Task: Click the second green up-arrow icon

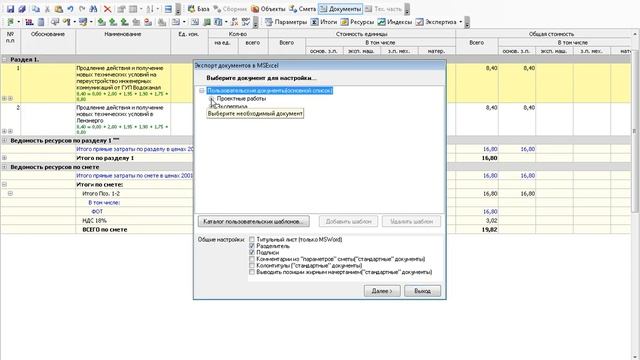Action: pyautogui.click(x=113, y=22)
